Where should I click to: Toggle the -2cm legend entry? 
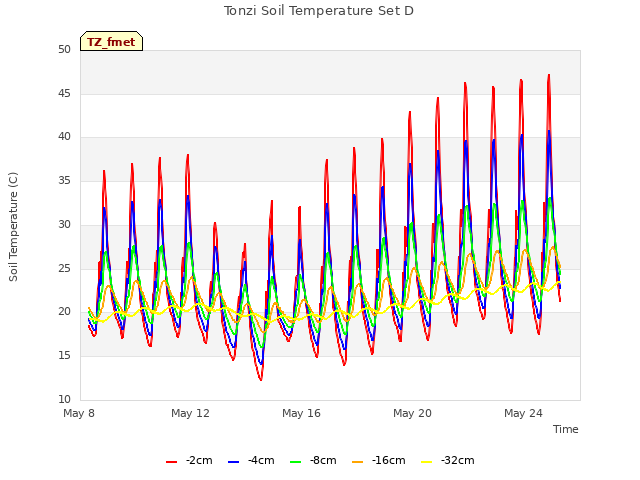coord(189,460)
